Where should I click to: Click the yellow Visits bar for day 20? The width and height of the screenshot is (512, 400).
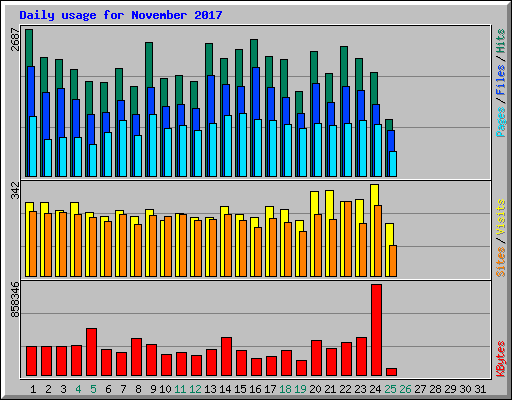pyautogui.click(x=314, y=203)
